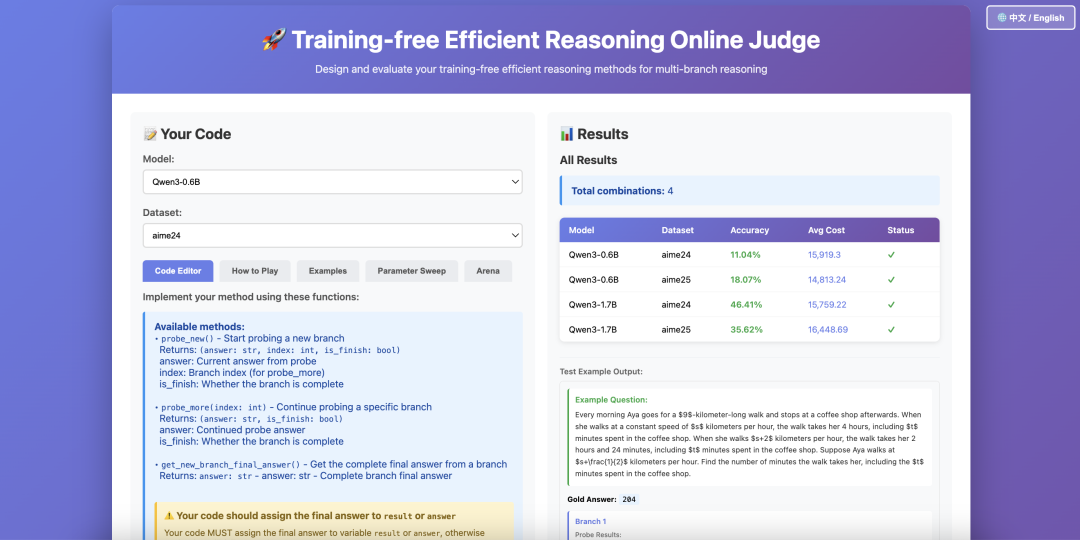Switch to the How to Play tab
The height and width of the screenshot is (540, 1080).
pos(255,271)
